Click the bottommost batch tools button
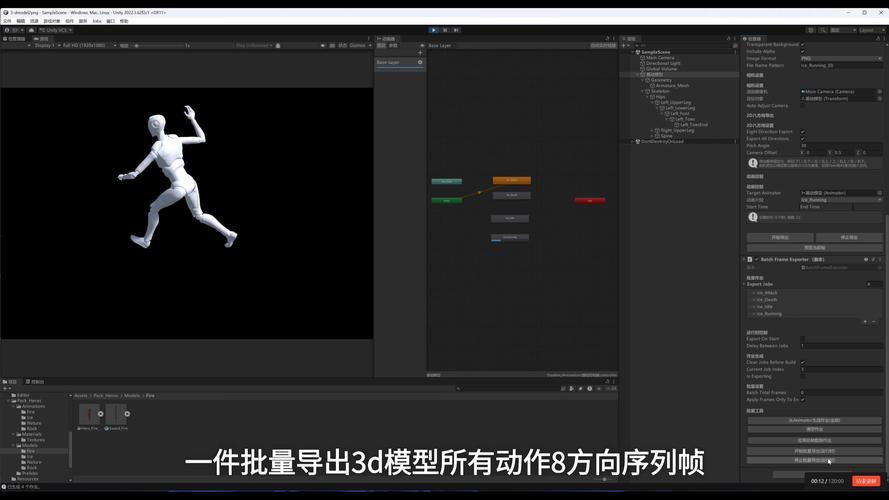Image resolution: width=889 pixels, height=500 pixels. [x=814, y=460]
